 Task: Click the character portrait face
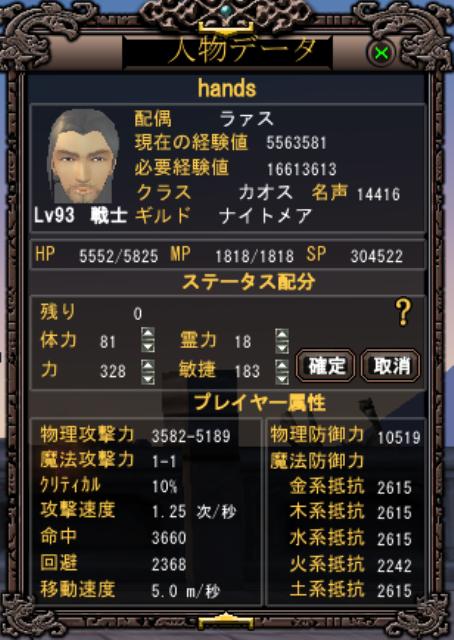[82, 156]
